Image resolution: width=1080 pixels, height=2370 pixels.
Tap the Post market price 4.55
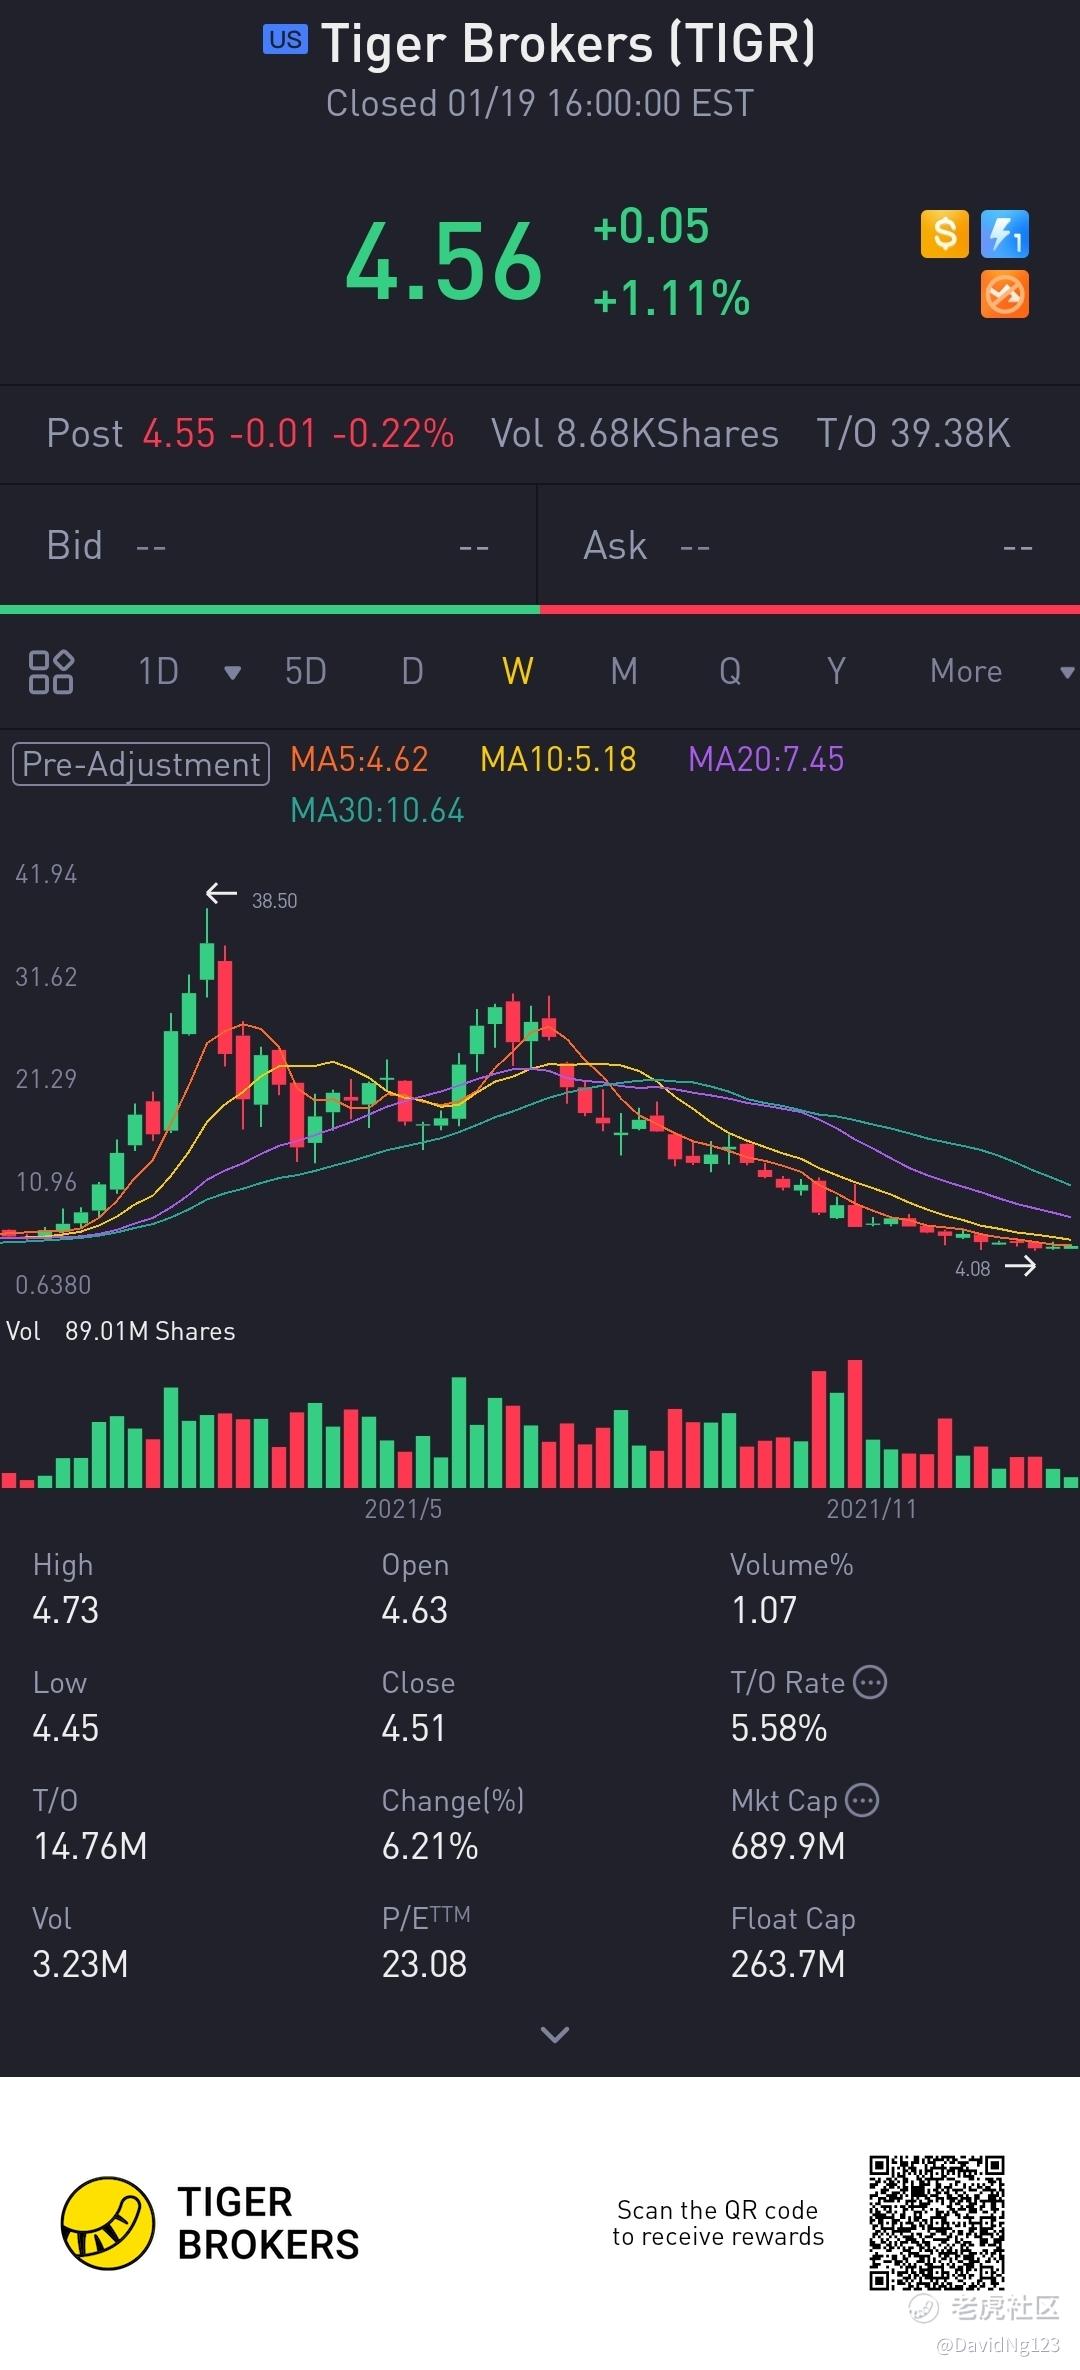click(179, 434)
